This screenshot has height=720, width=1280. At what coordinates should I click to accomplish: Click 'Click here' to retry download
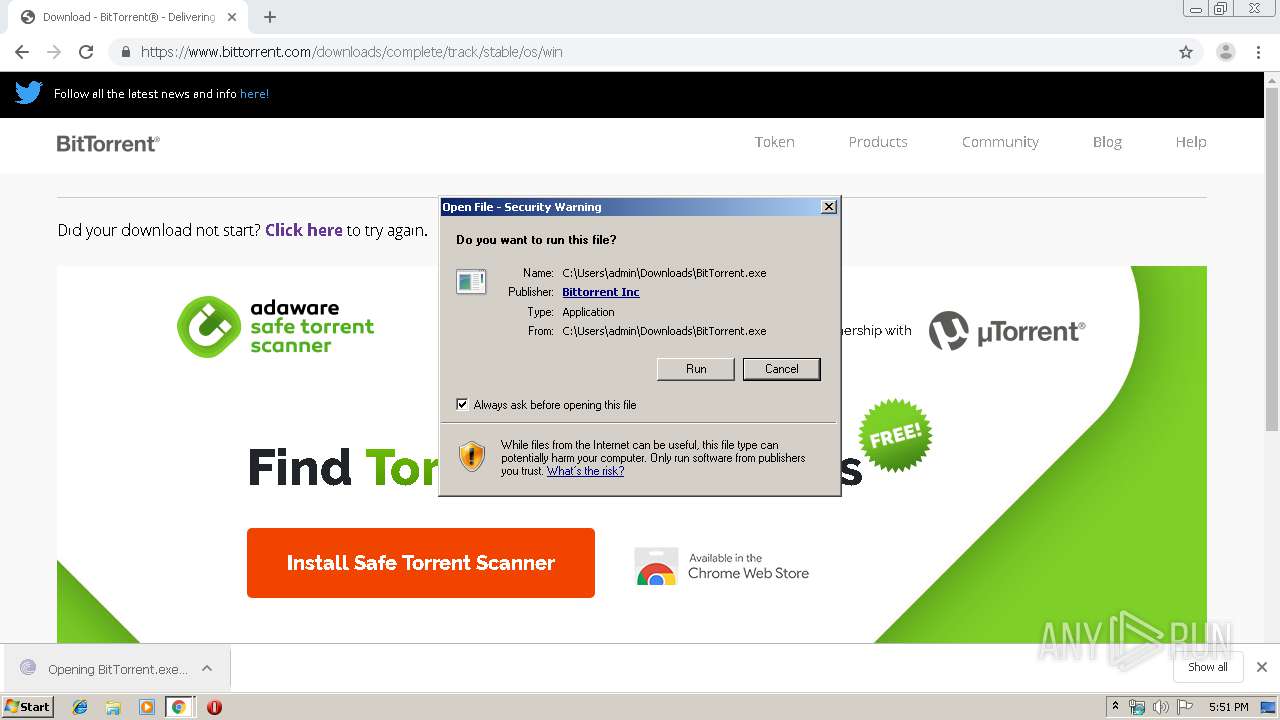304,230
